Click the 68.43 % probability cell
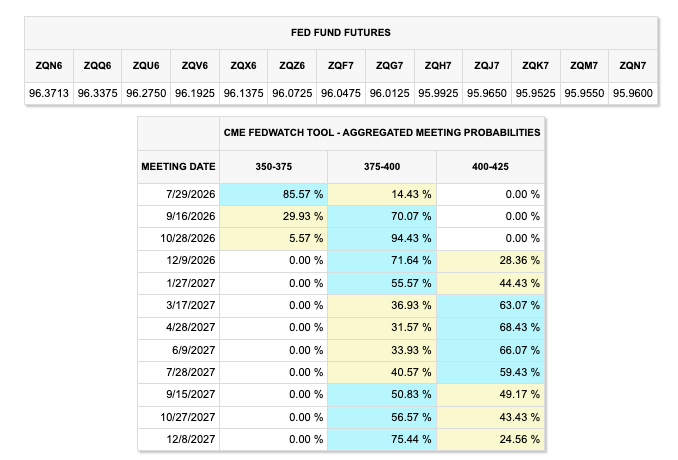678x460 pixels. point(490,328)
